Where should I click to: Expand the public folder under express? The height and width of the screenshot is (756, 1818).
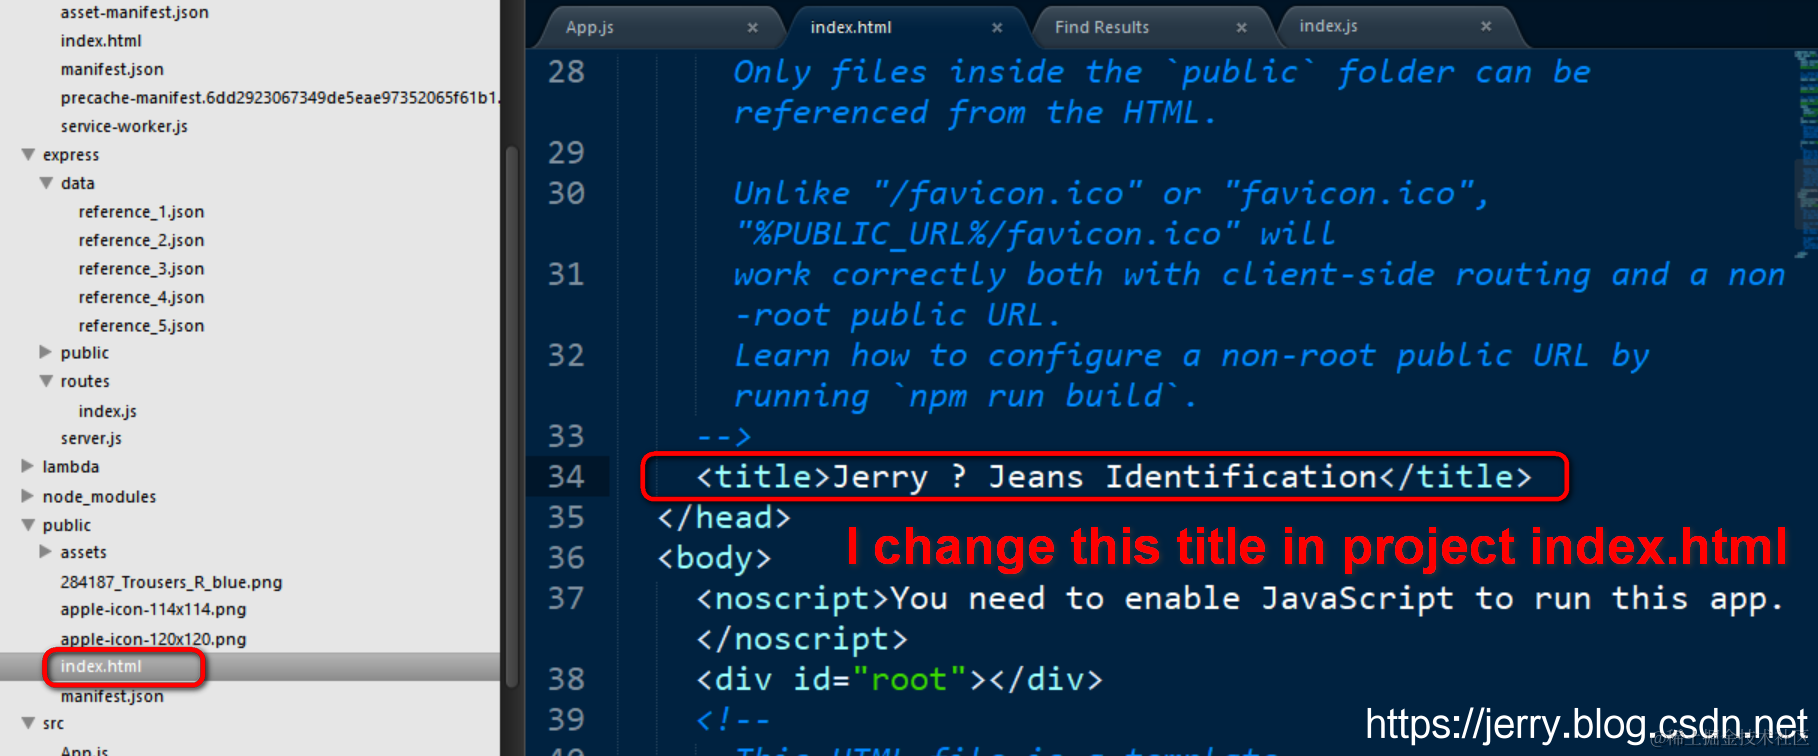pos(46,352)
